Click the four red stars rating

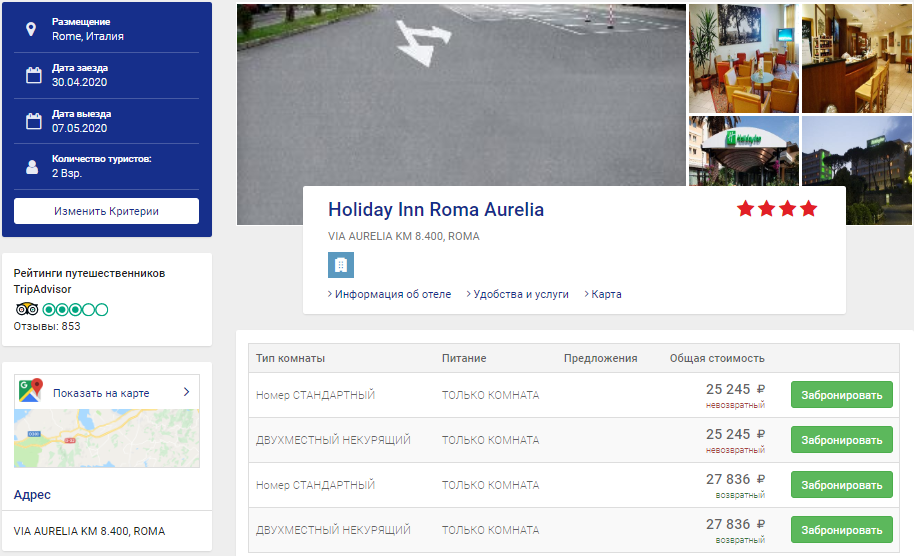pyautogui.click(x=777, y=209)
